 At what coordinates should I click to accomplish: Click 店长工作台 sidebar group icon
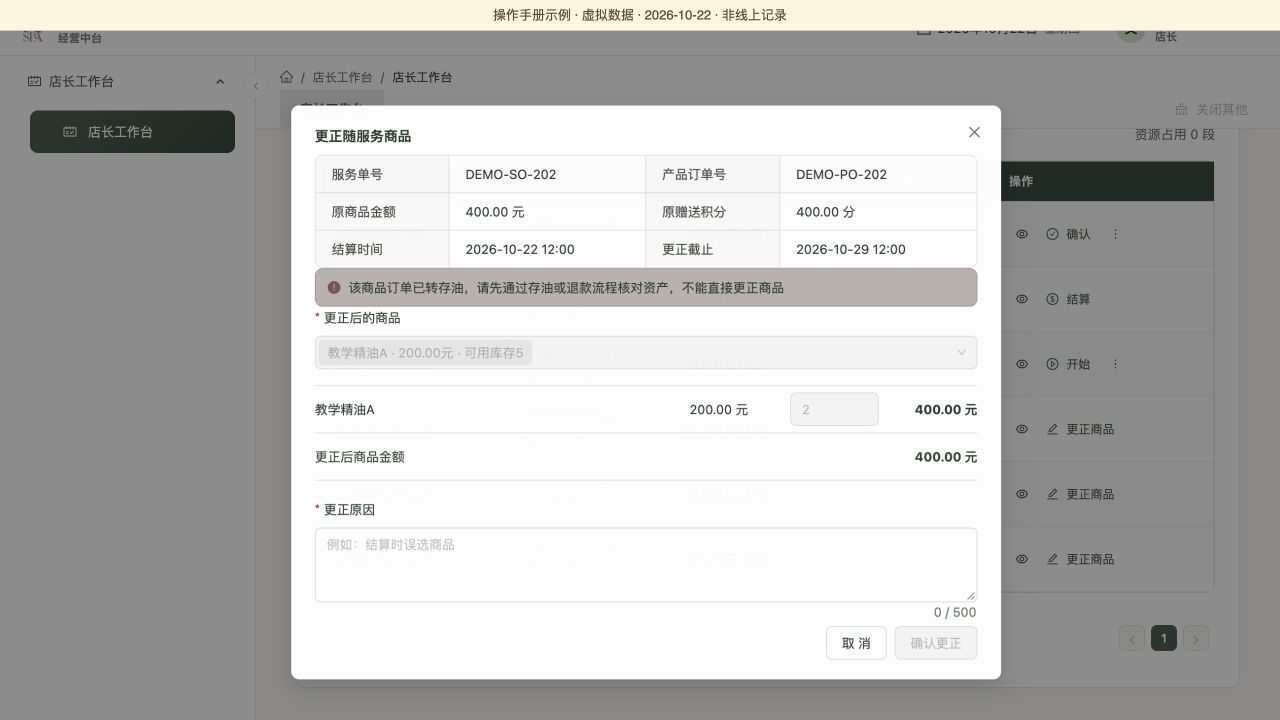34,82
